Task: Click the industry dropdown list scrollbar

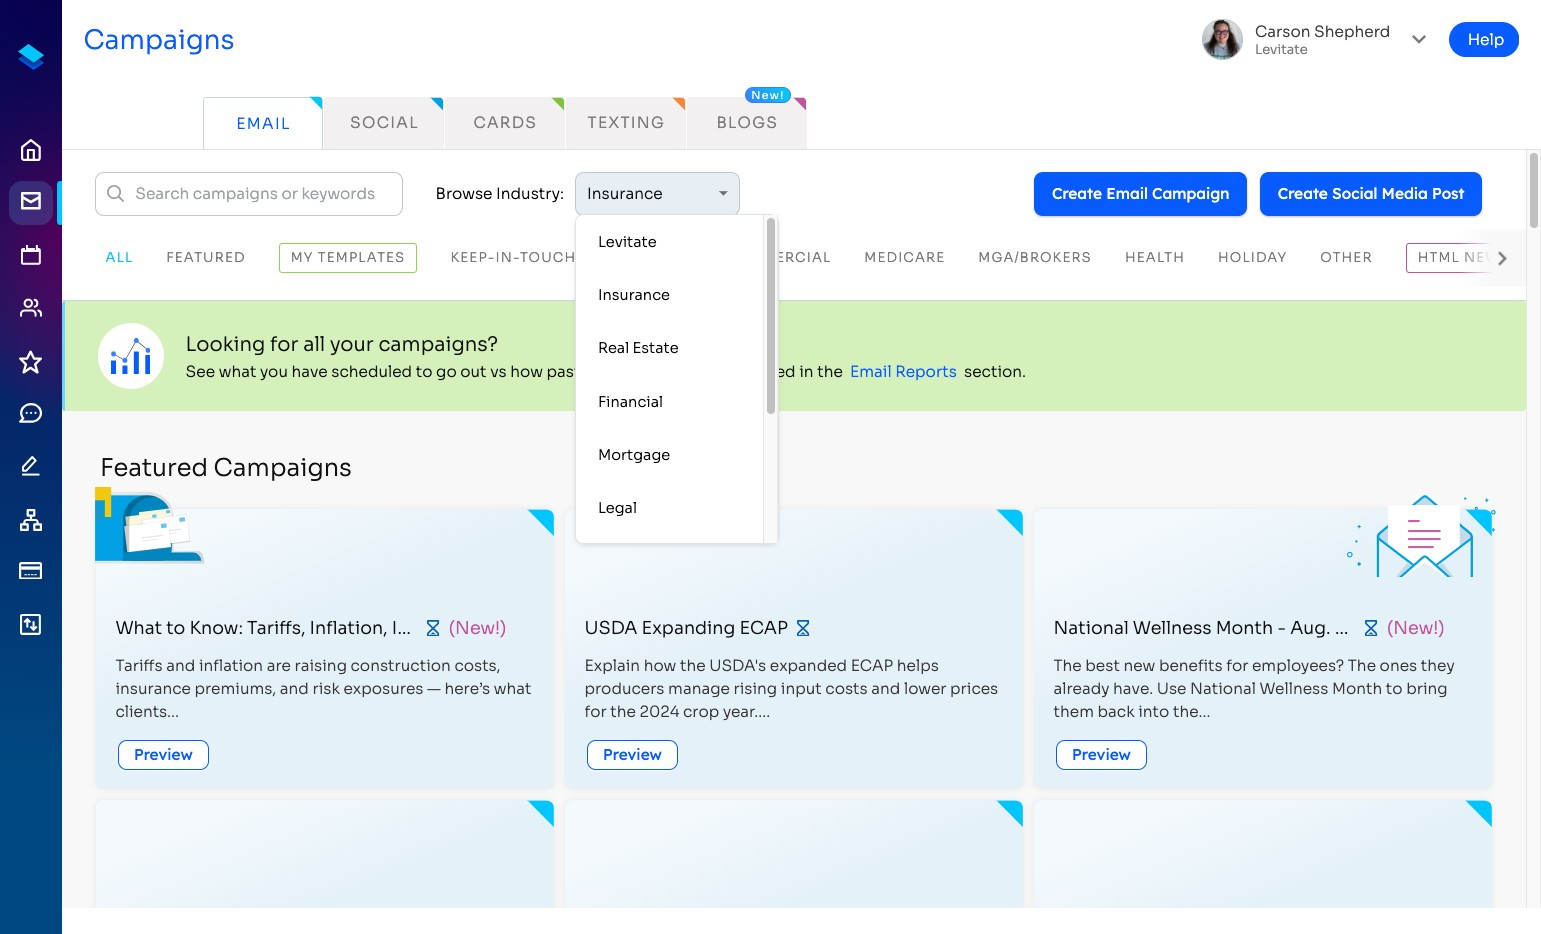Action: point(771,316)
